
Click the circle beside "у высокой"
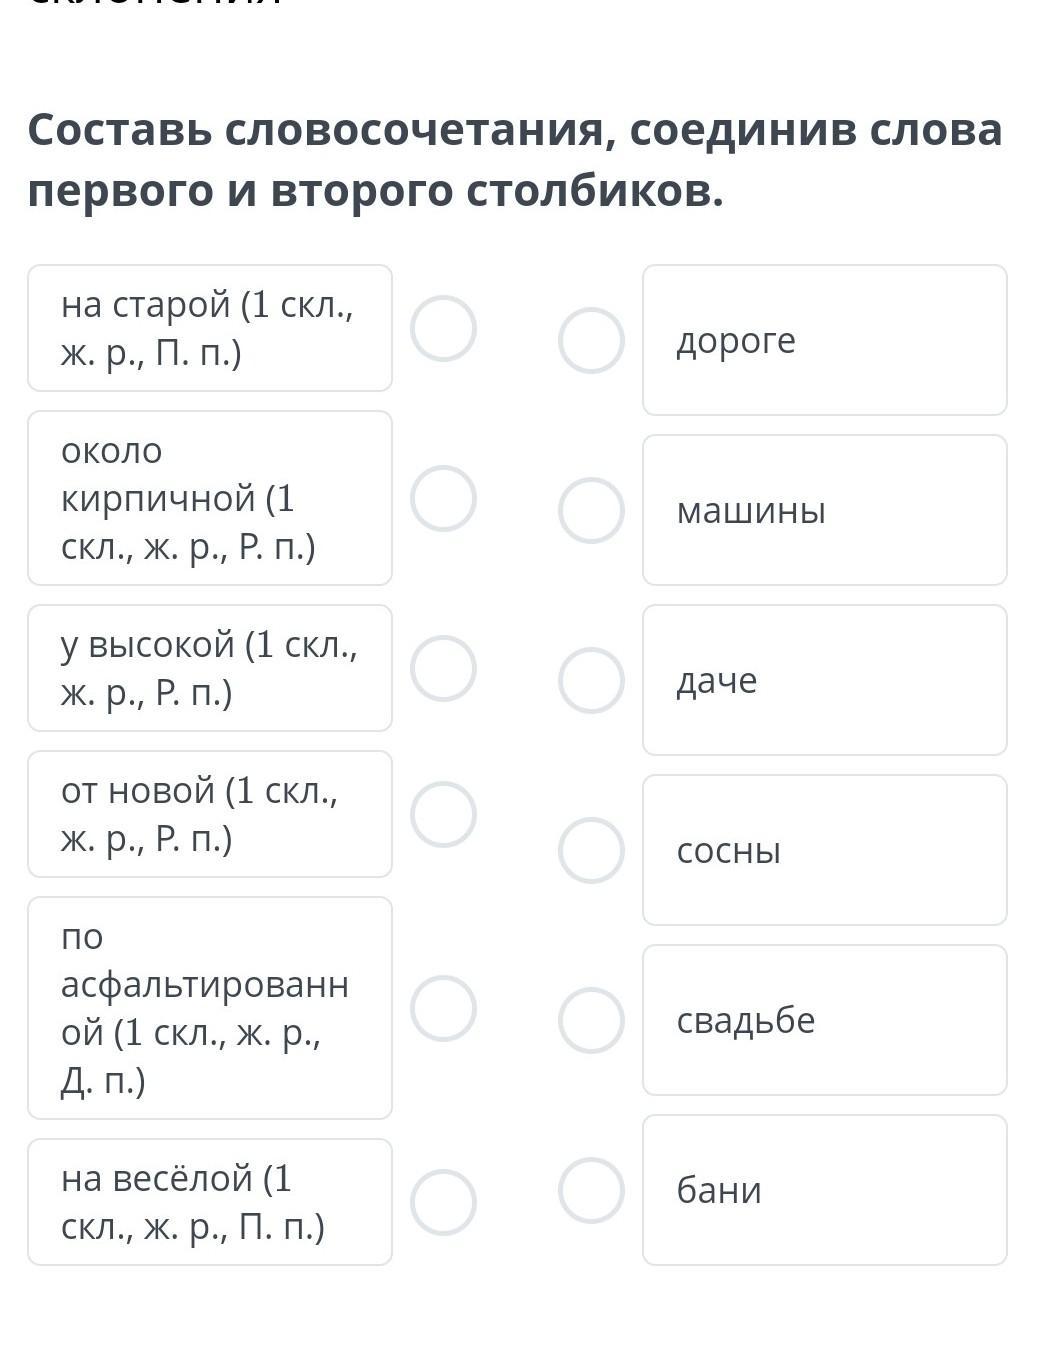coord(443,668)
